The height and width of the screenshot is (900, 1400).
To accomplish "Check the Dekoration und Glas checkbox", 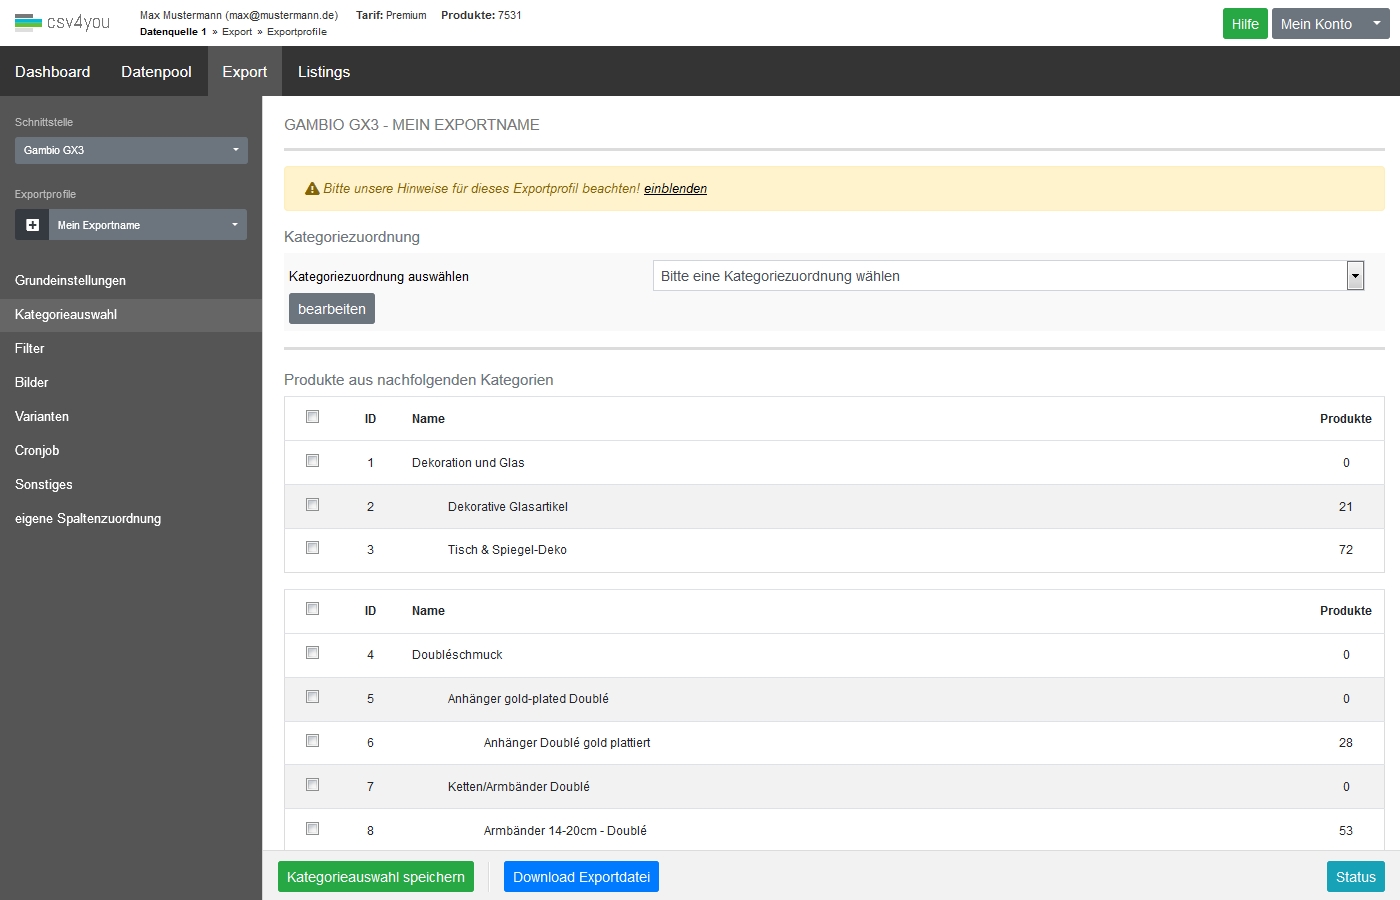I will pyautogui.click(x=313, y=461).
